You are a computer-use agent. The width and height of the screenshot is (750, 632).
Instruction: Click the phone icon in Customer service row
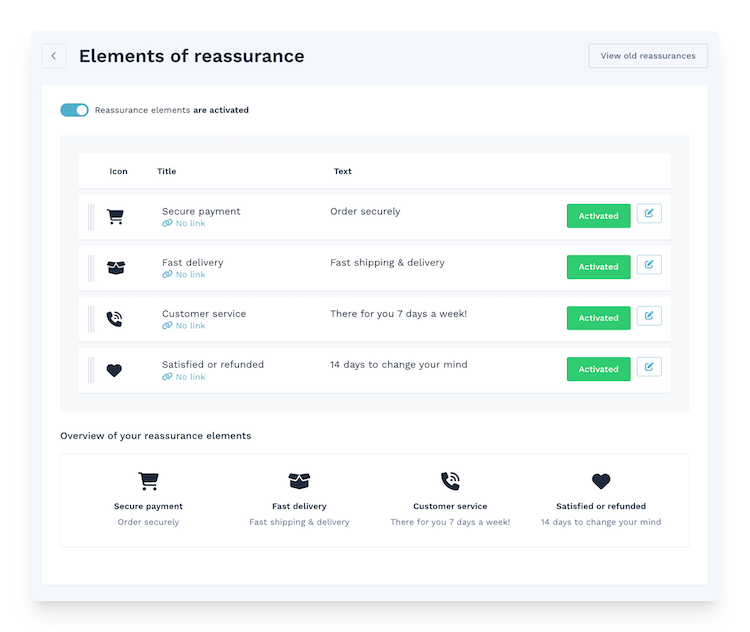[x=115, y=319]
